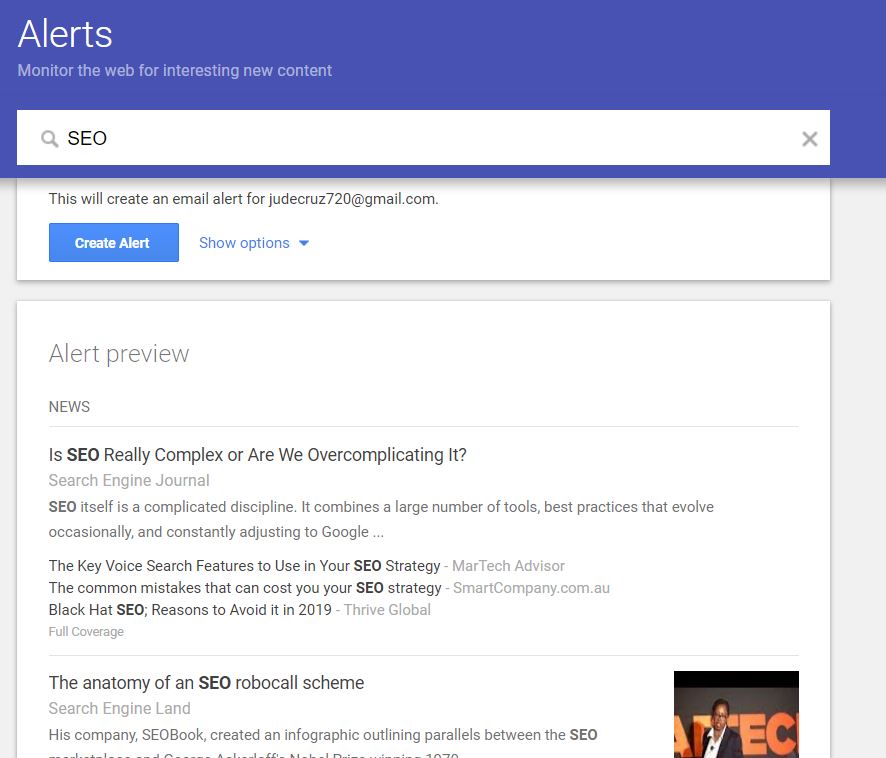Click the robocall article thumbnail image
886x758 pixels.
(x=735, y=714)
